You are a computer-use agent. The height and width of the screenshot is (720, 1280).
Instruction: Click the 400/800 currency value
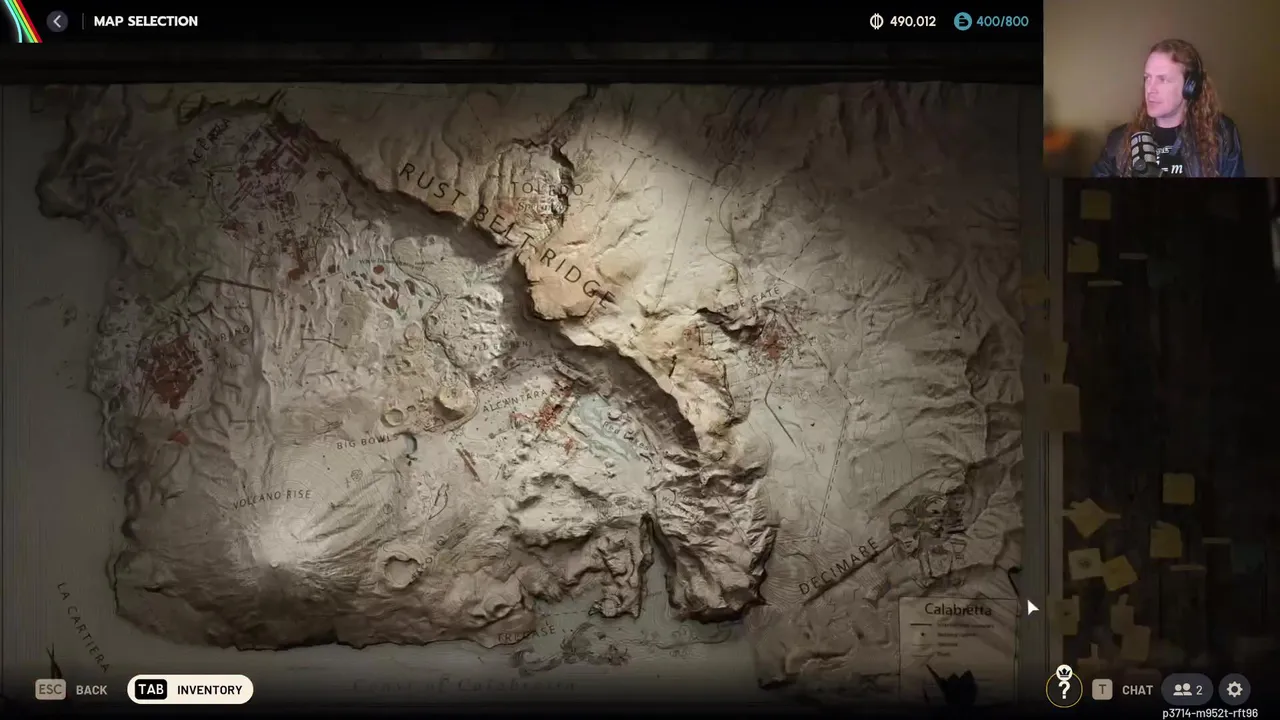click(1002, 21)
